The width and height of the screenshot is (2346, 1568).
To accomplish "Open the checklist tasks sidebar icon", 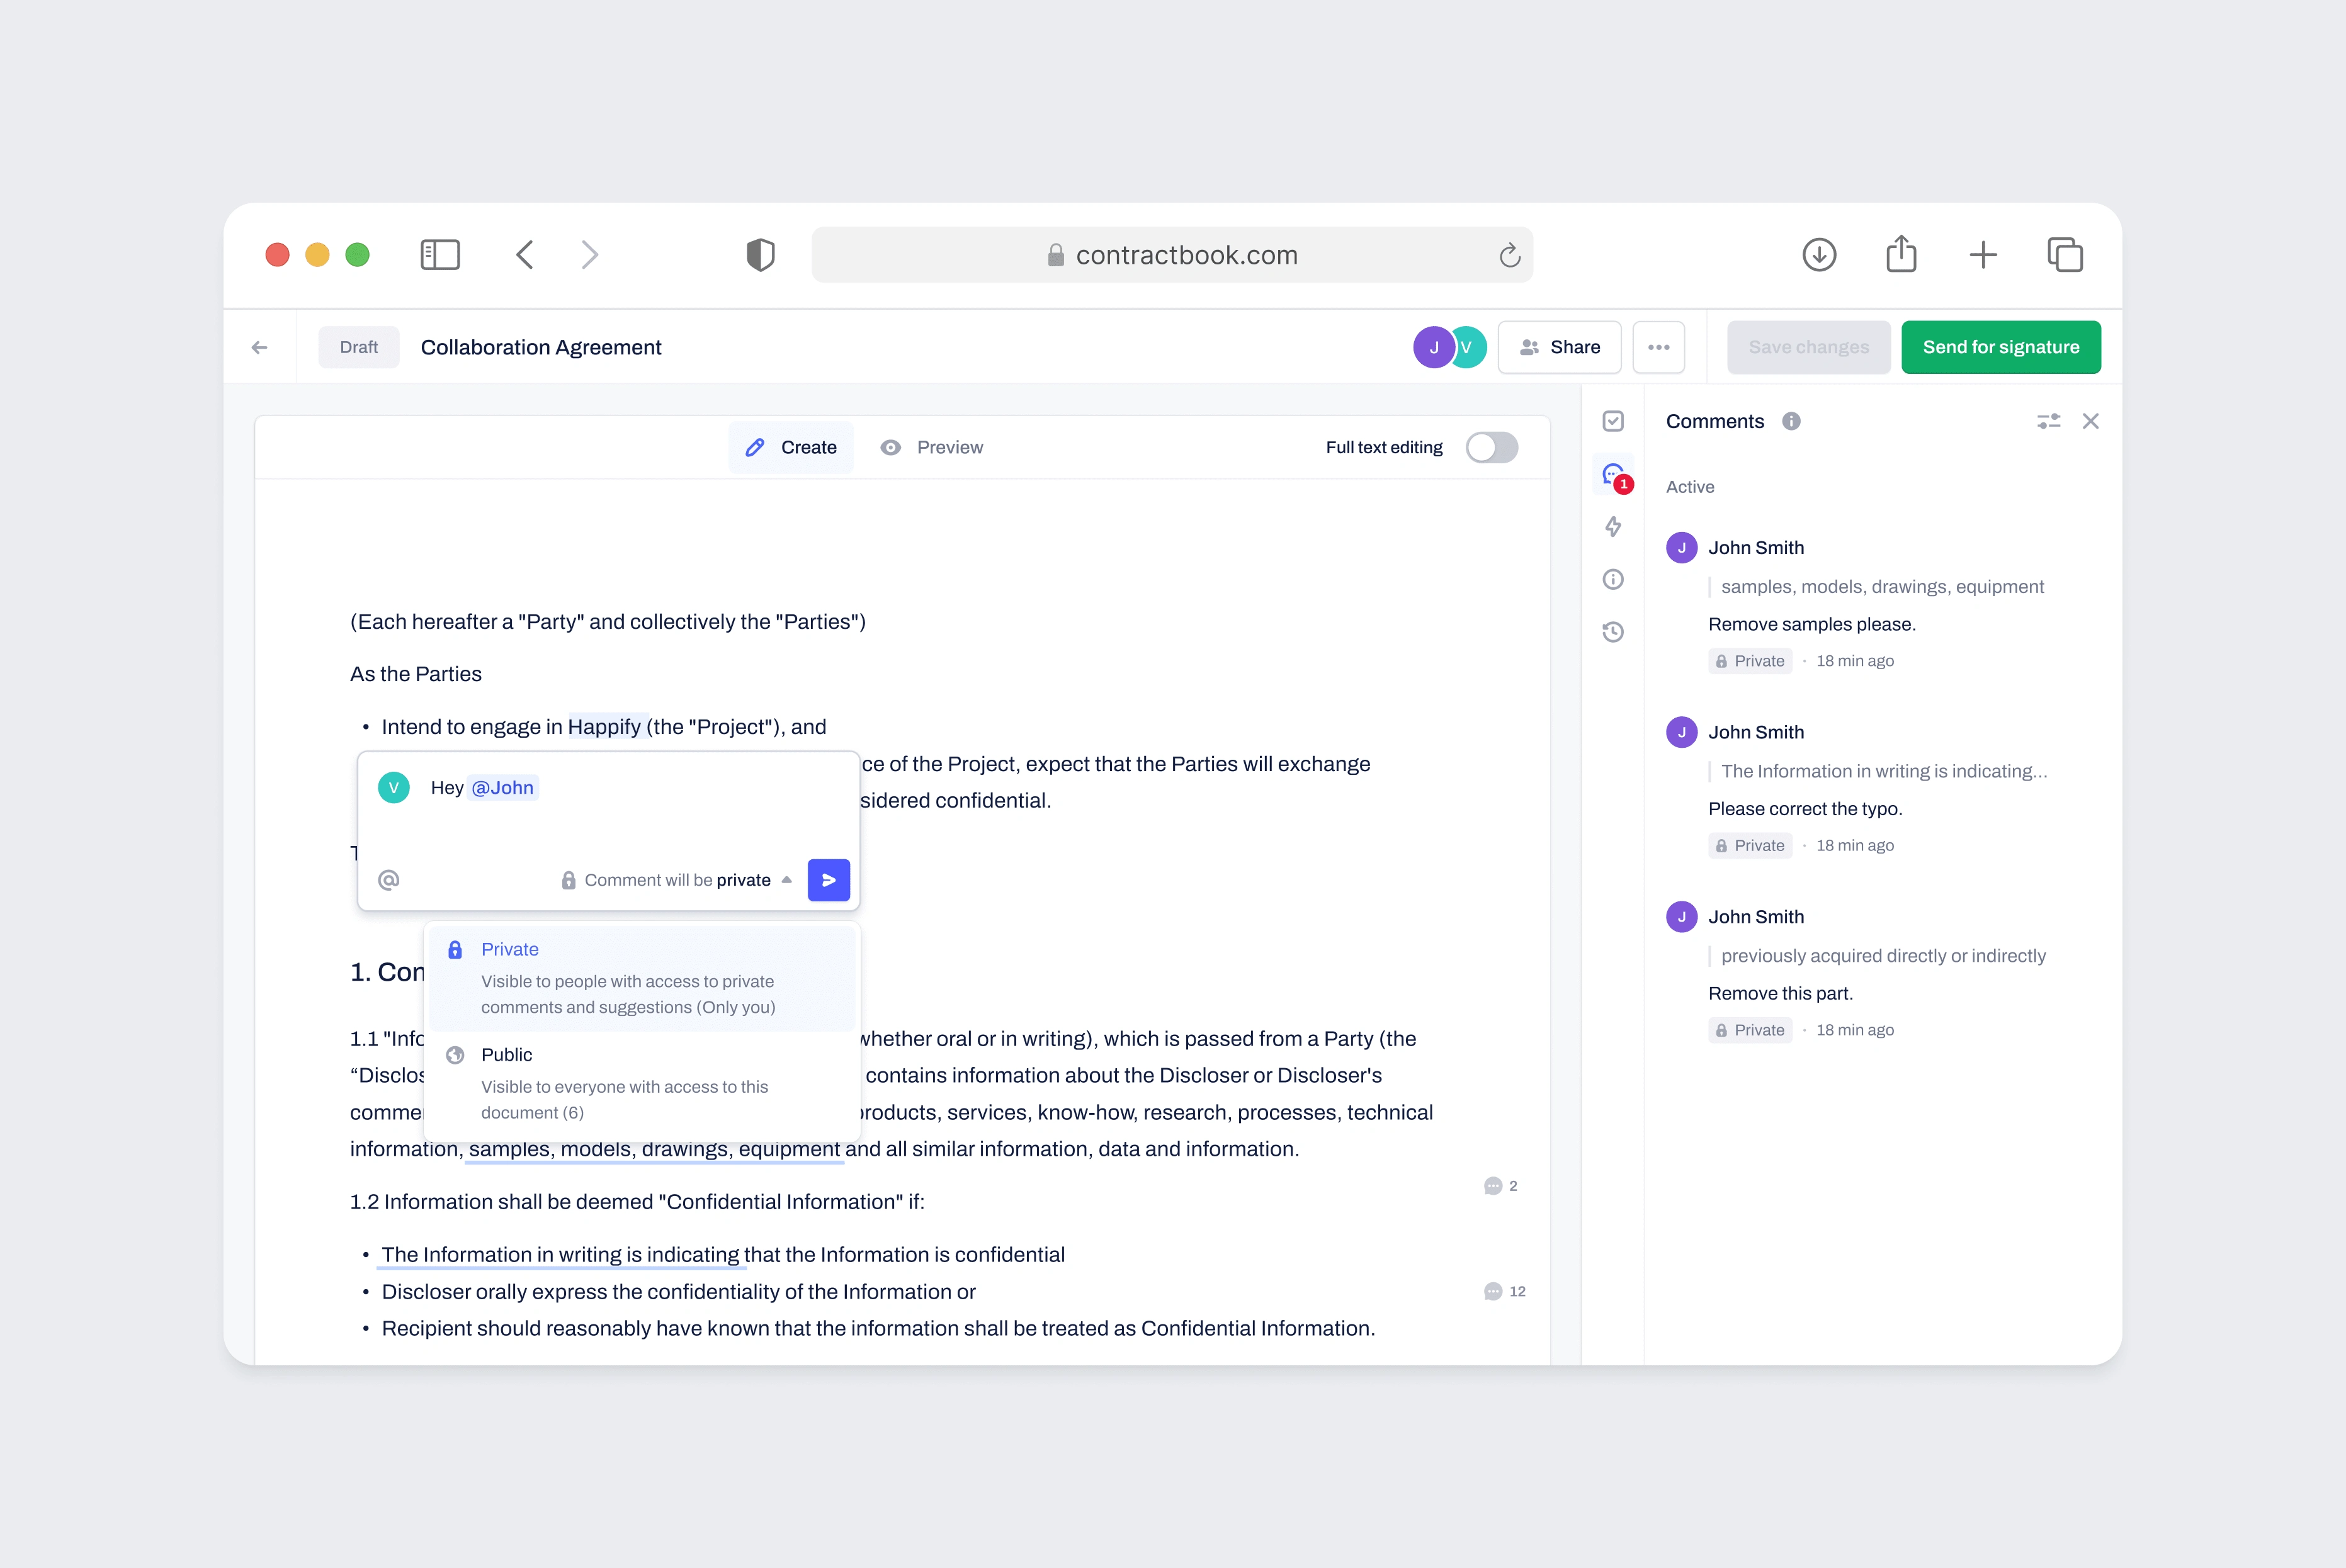I will [1613, 421].
